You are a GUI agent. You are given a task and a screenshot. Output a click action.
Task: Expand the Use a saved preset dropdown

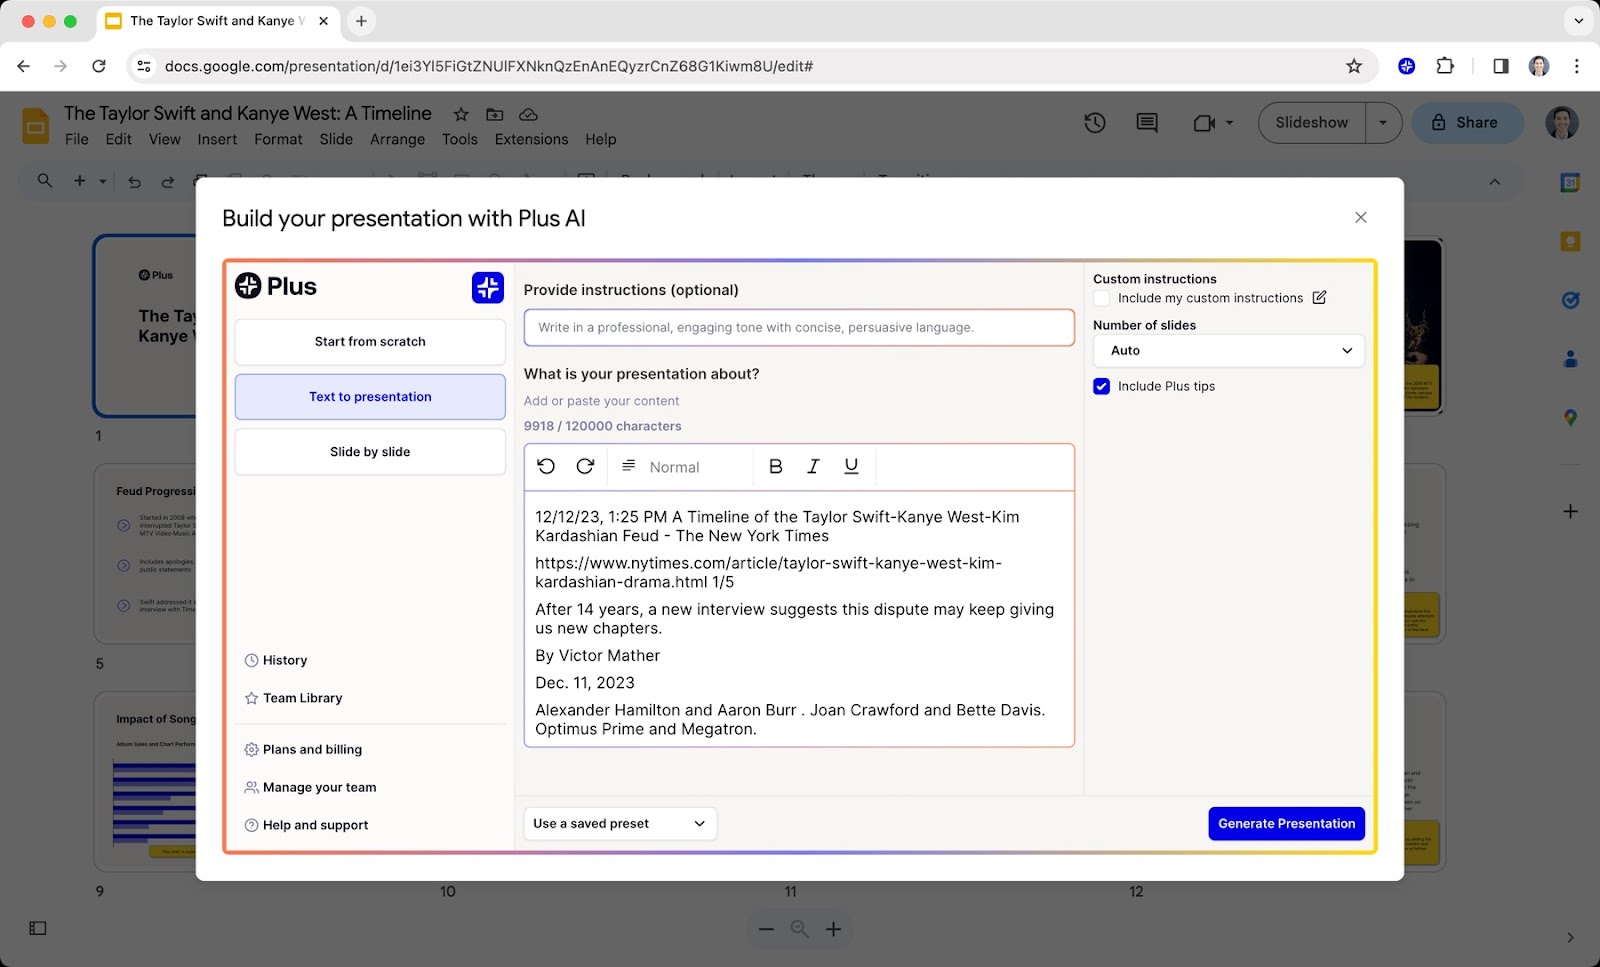[620, 824]
